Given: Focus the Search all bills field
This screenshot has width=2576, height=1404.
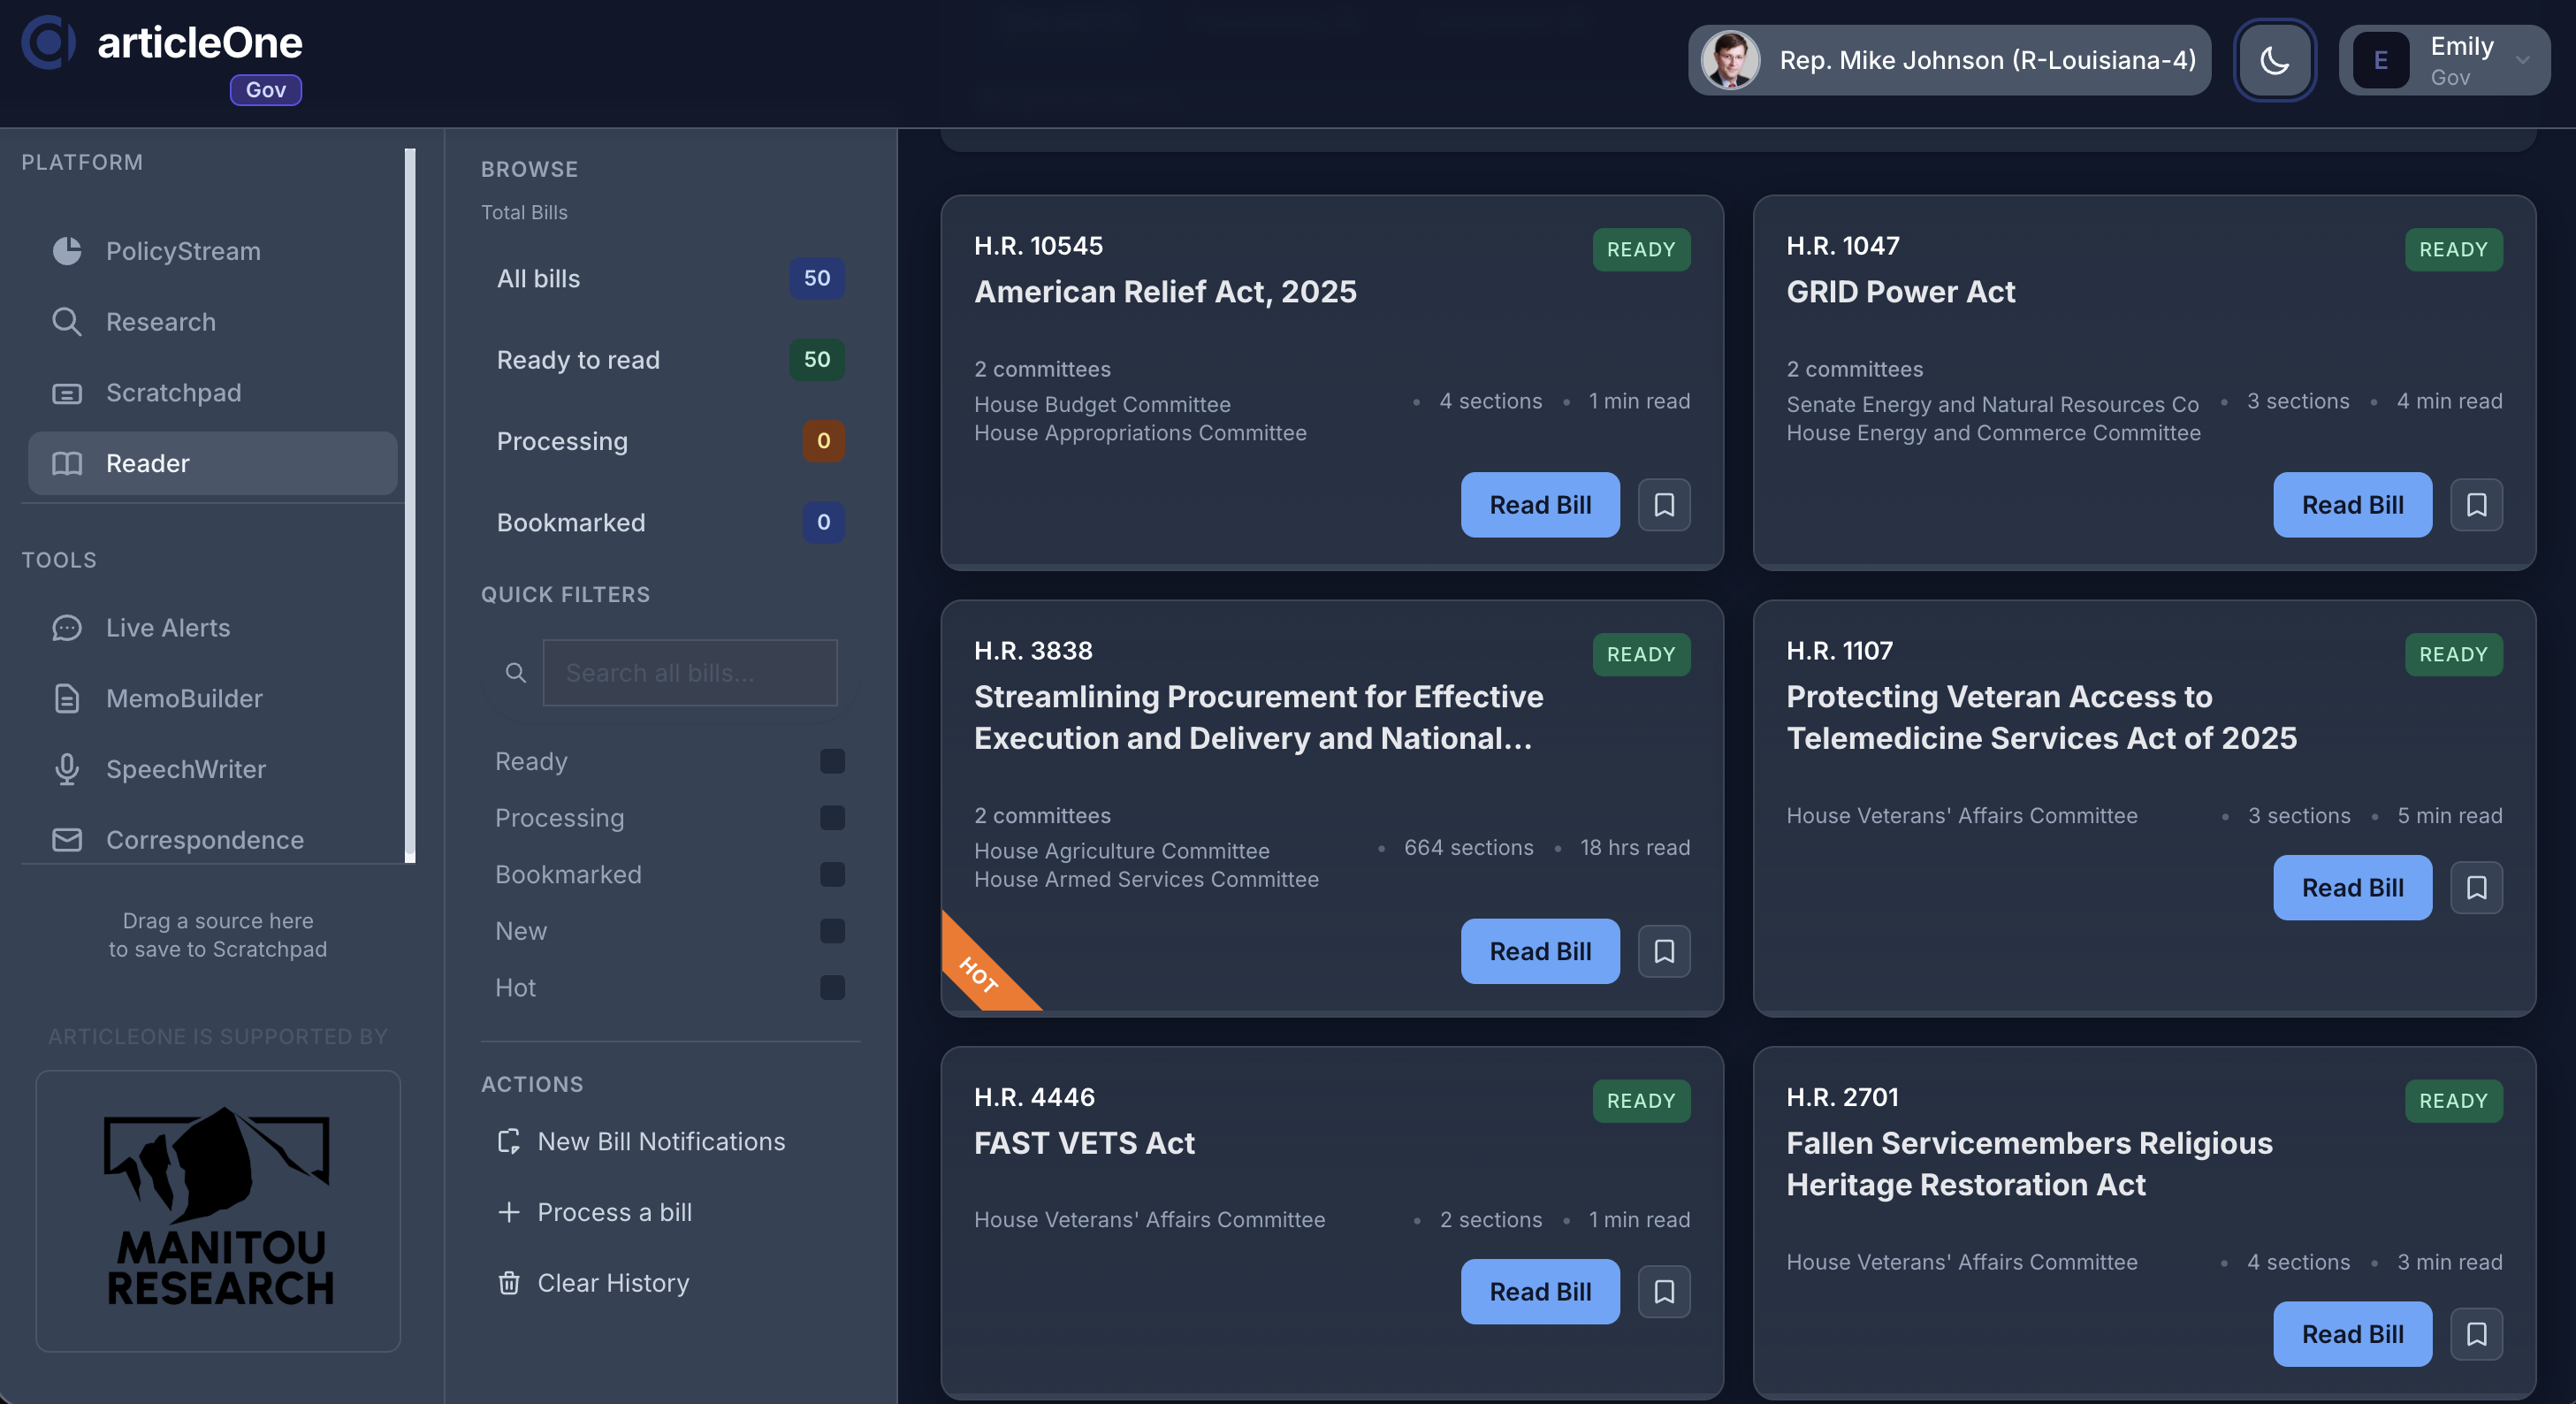Looking at the screenshot, I should pyautogui.click(x=689, y=673).
